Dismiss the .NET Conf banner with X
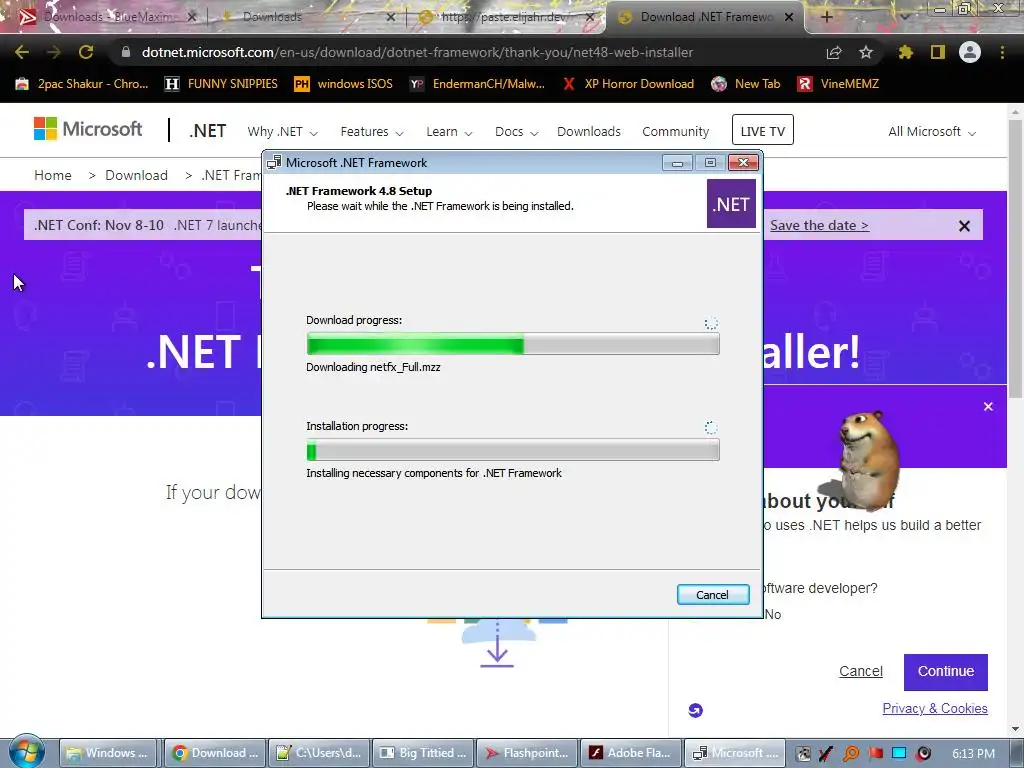This screenshot has height=768, width=1024. coord(964,226)
